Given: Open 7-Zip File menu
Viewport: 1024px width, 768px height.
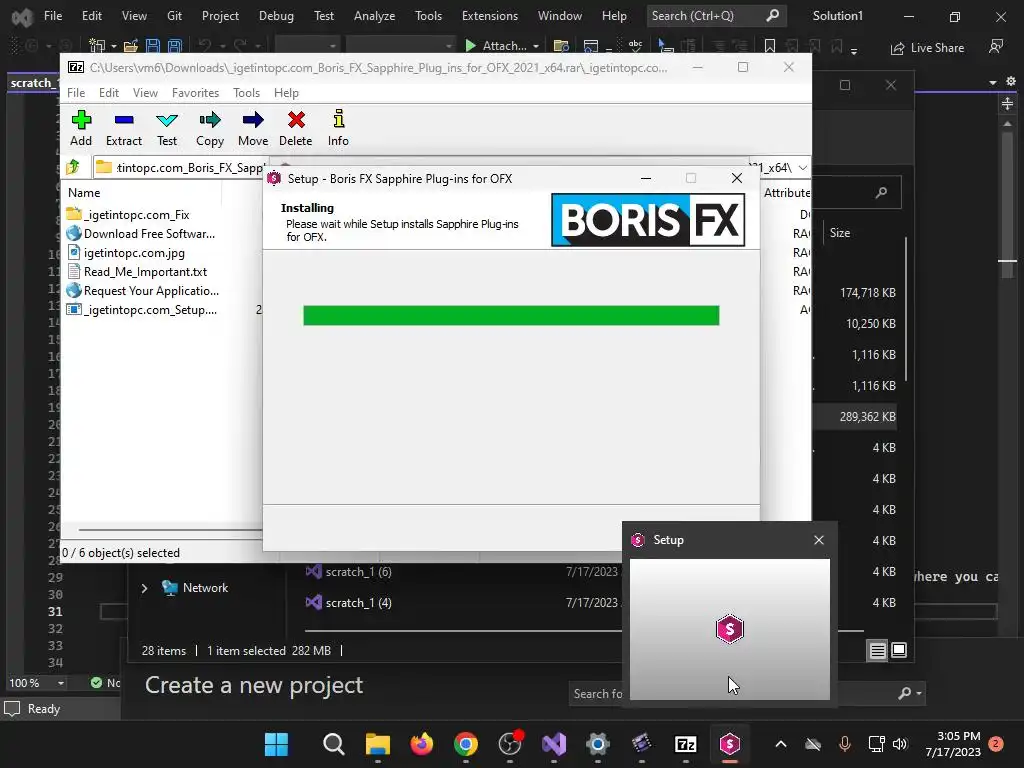Looking at the screenshot, I should (76, 93).
